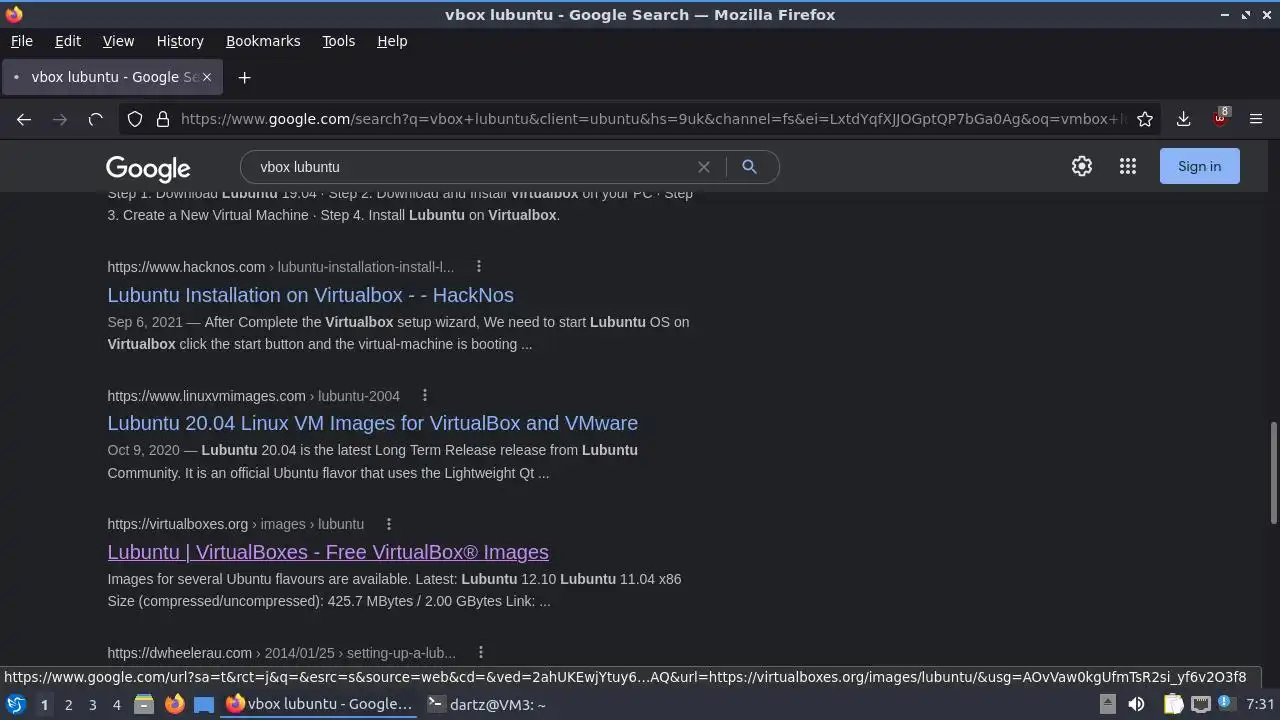
Task: Click the 7:31 taskbar clock
Action: pos(1260,704)
